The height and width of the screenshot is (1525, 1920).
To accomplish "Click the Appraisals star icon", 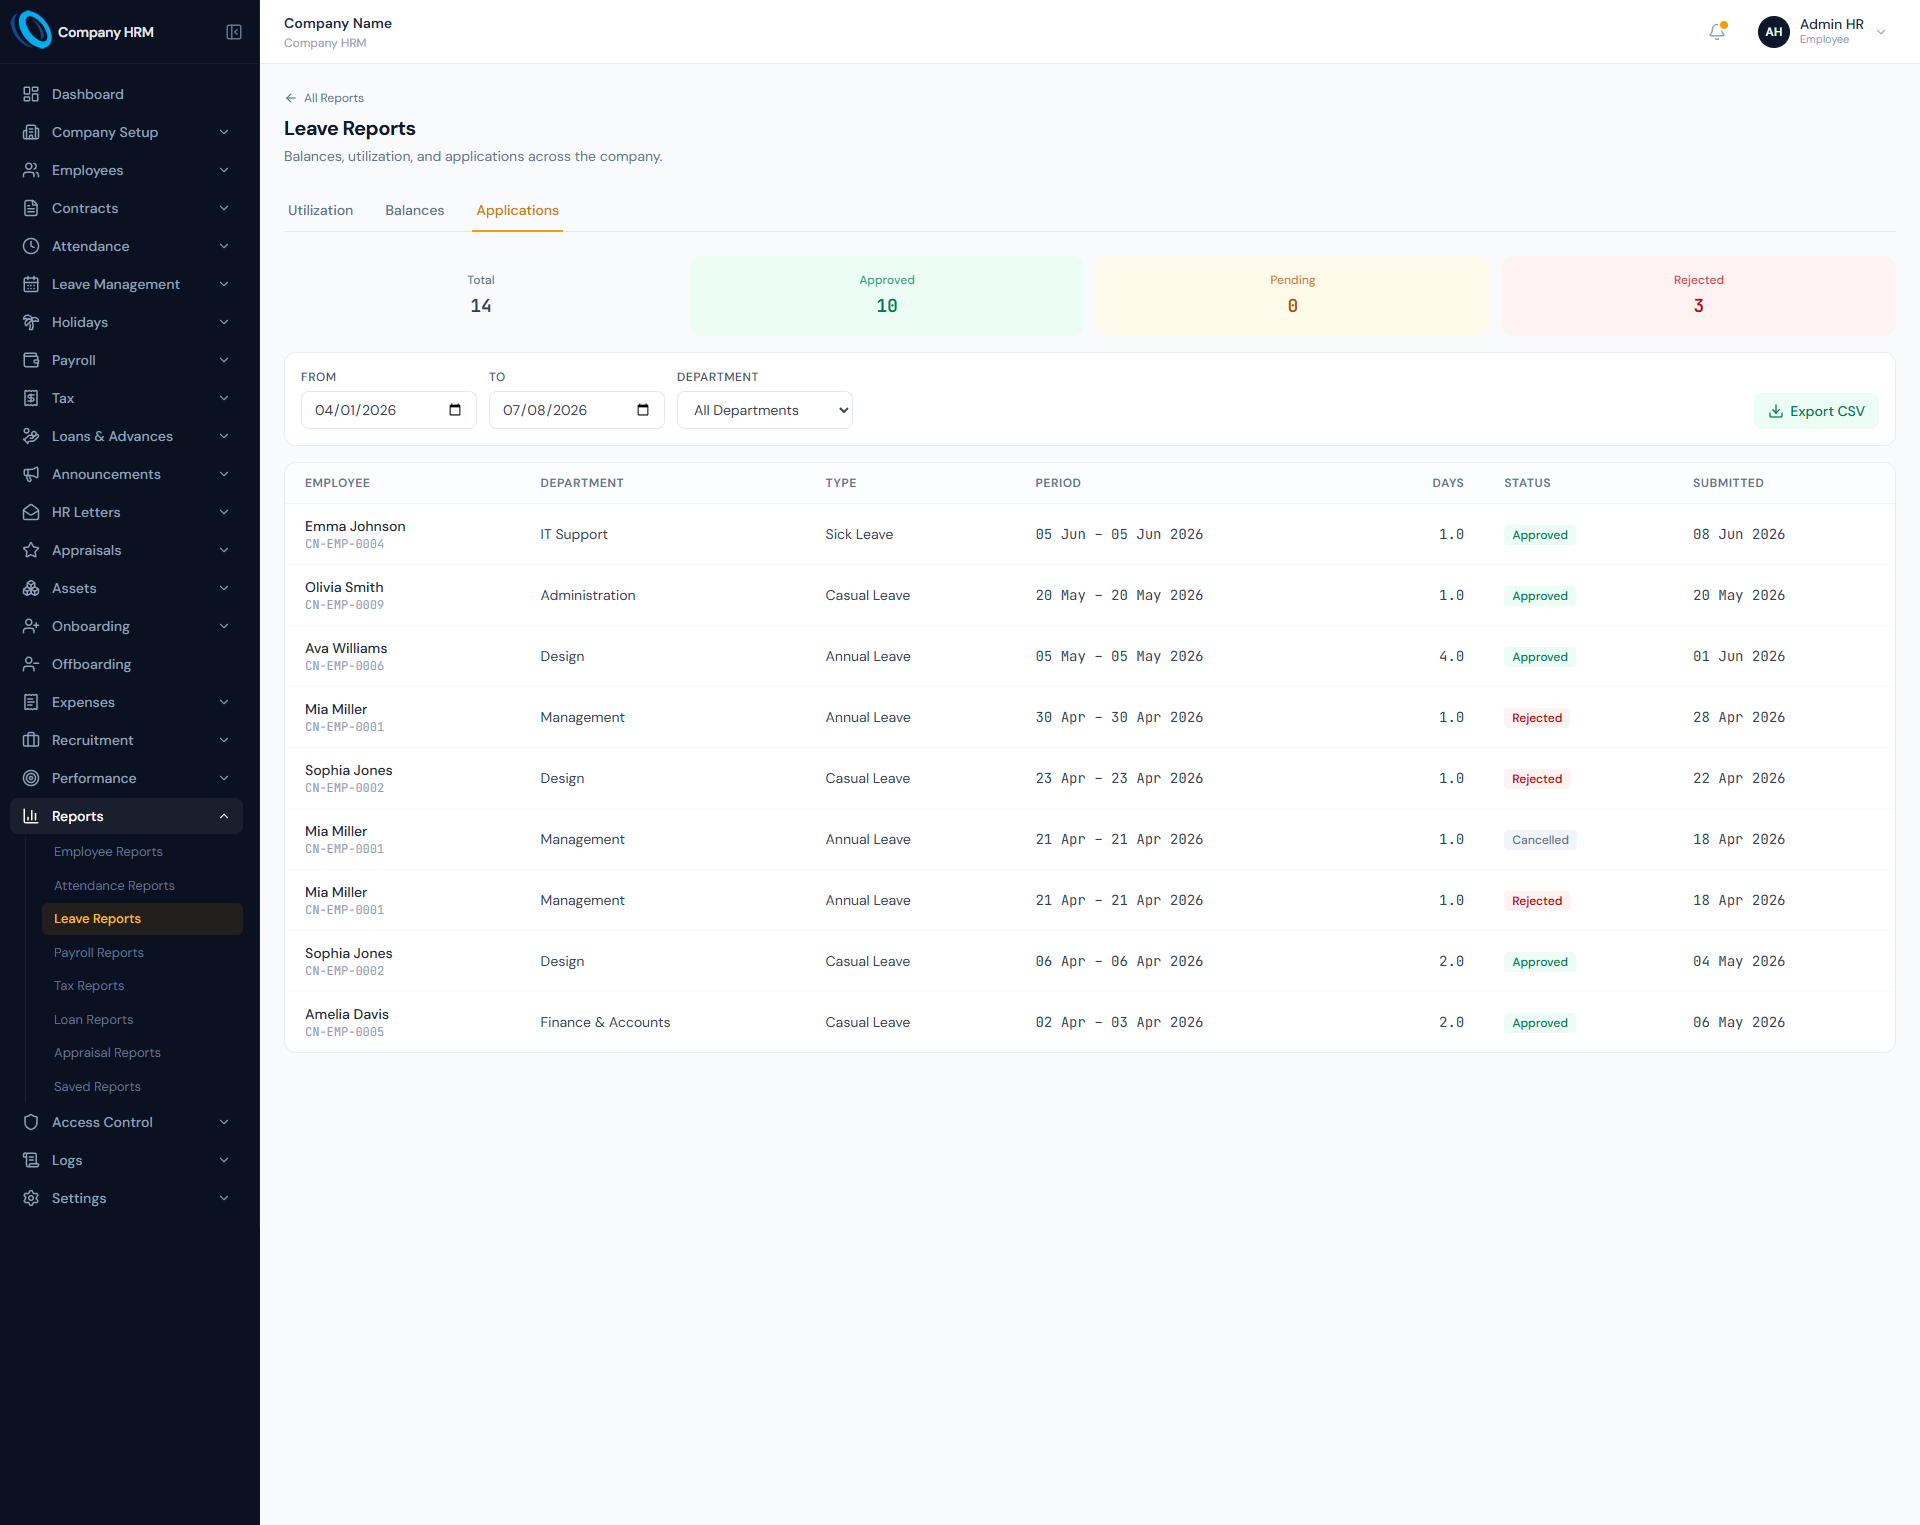I will click(31, 550).
